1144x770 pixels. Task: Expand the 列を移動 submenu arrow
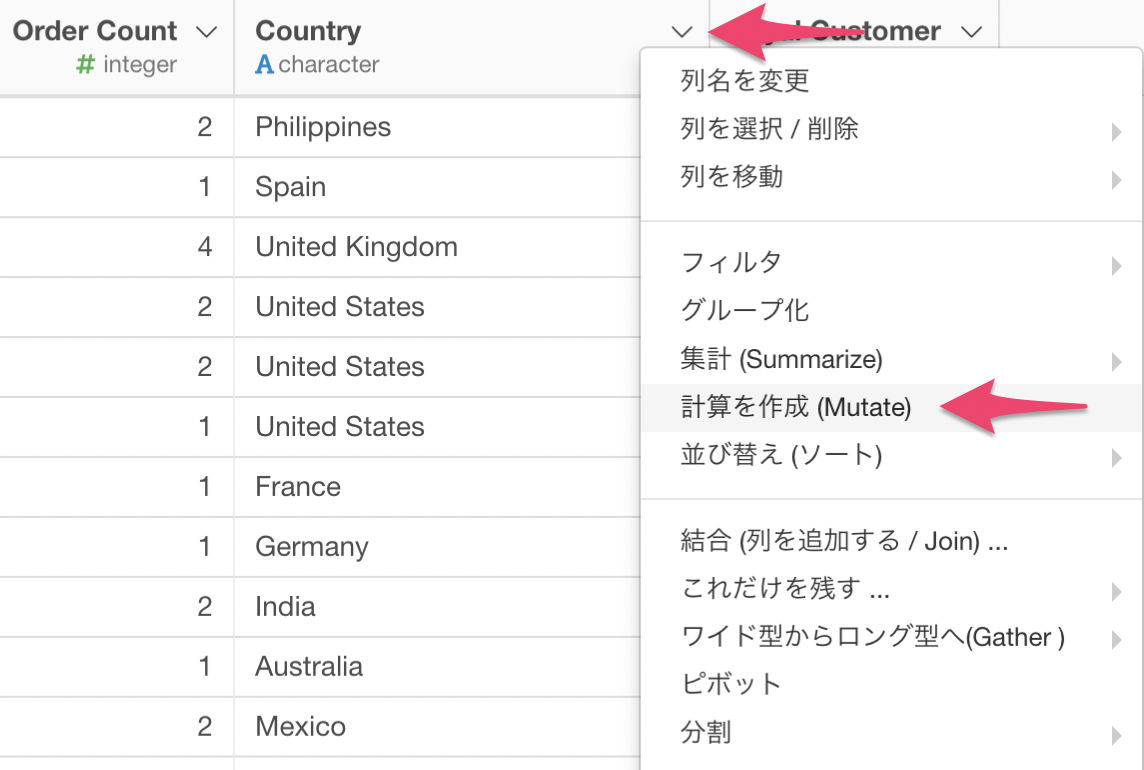(x=1115, y=180)
